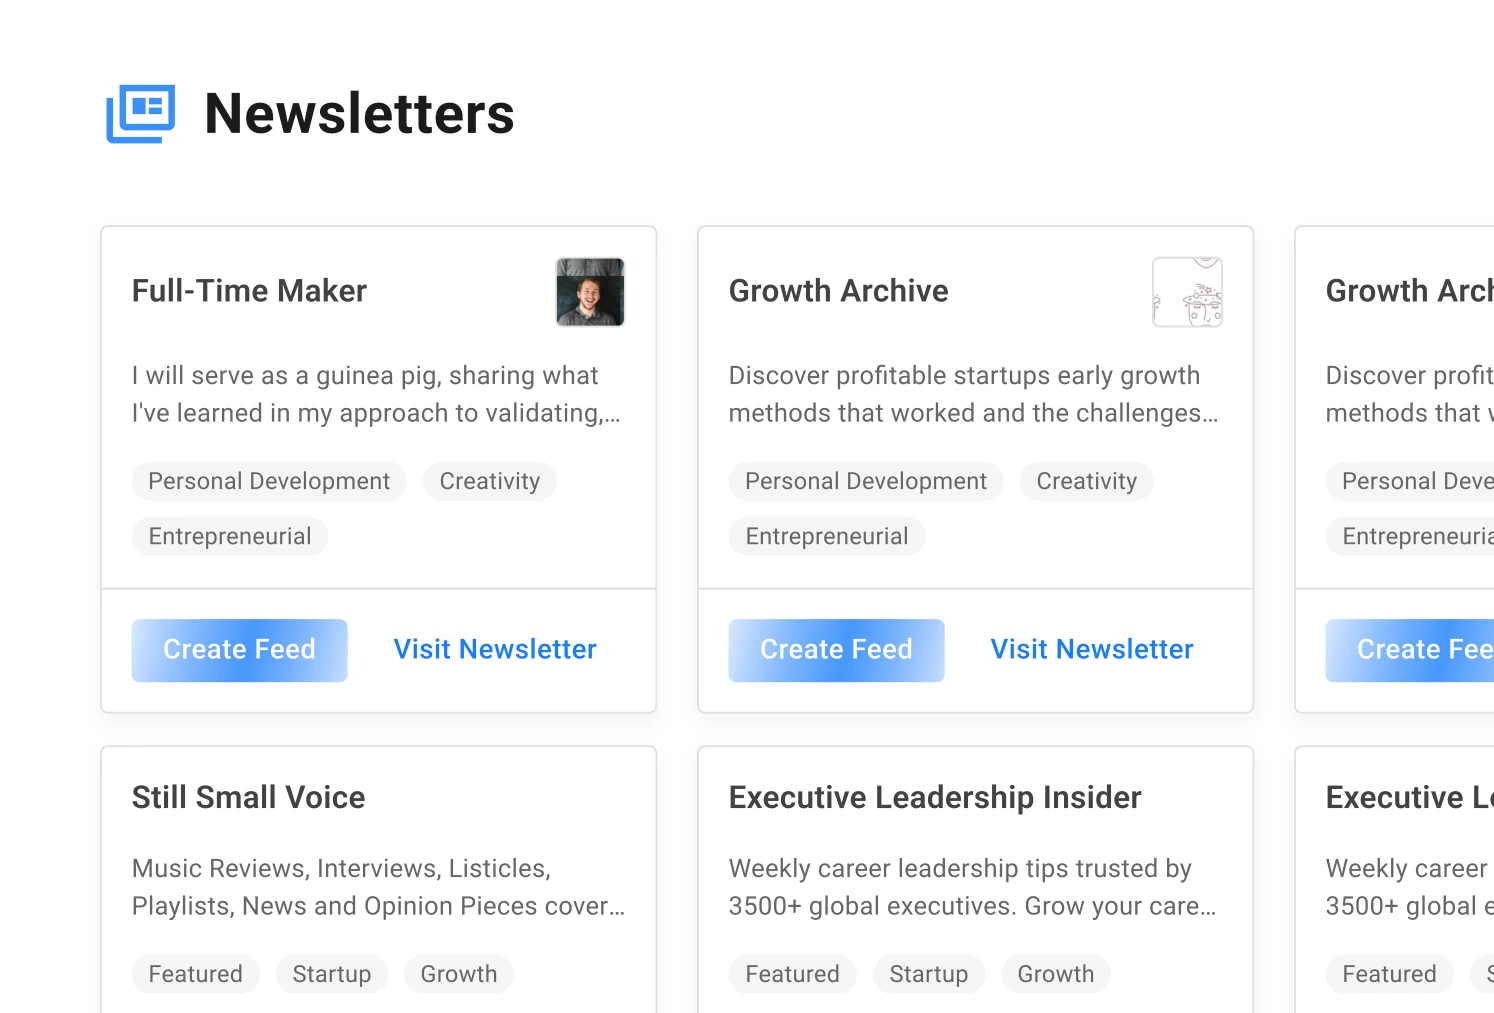Viewport: 1494px width, 1013px height.
Task: Click the Newsletters header icon
Action: coord(140,113)
